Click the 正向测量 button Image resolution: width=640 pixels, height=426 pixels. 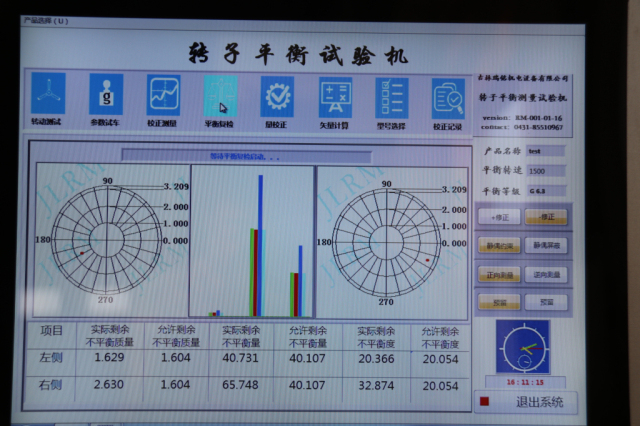click(x=499, y=274)
